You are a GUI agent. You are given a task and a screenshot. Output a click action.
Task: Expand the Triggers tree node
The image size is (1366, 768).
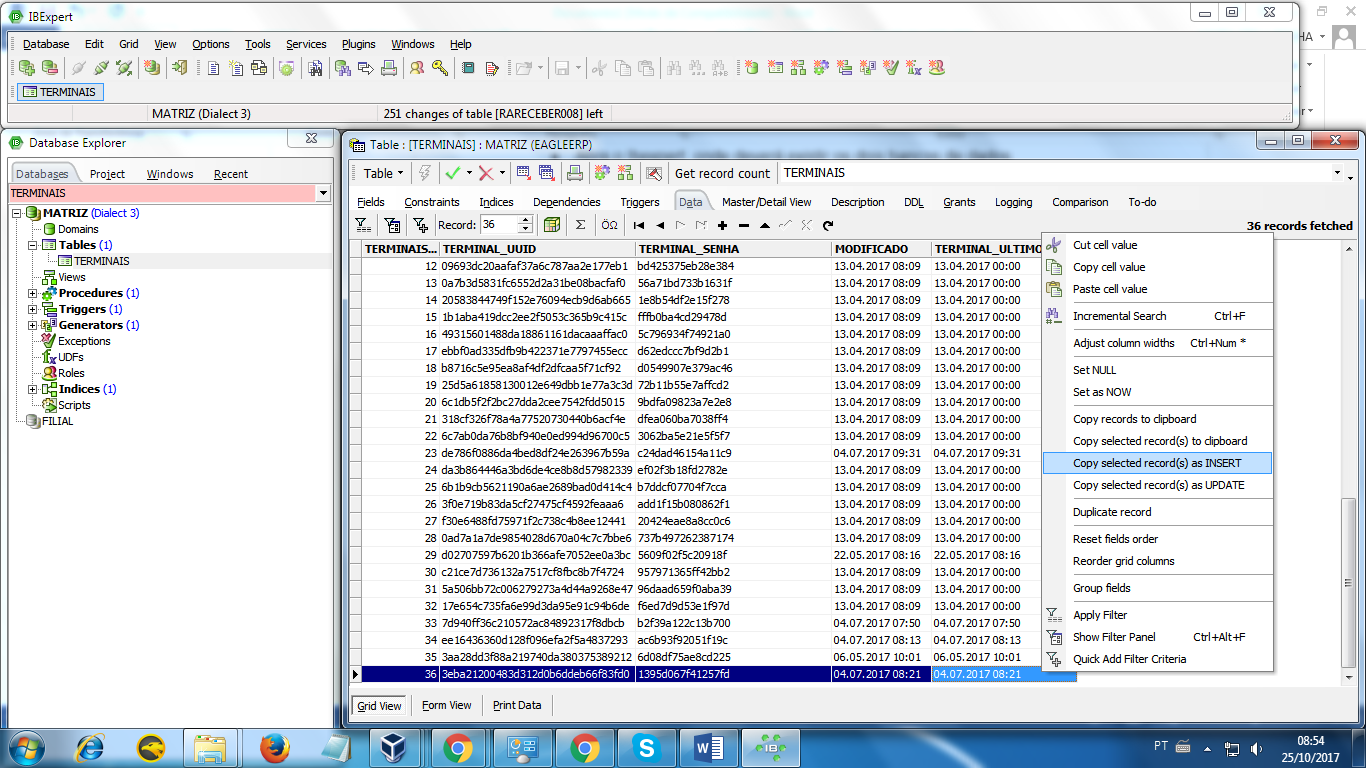tap(33, 309)
